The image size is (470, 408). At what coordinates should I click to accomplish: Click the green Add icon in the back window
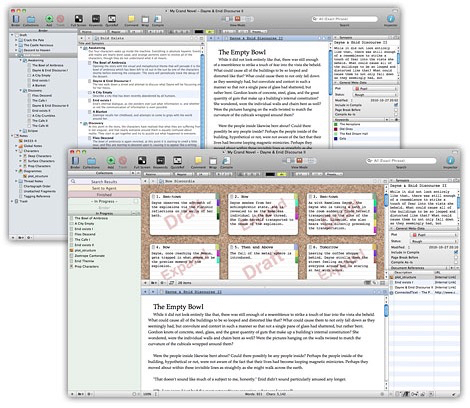49,19
